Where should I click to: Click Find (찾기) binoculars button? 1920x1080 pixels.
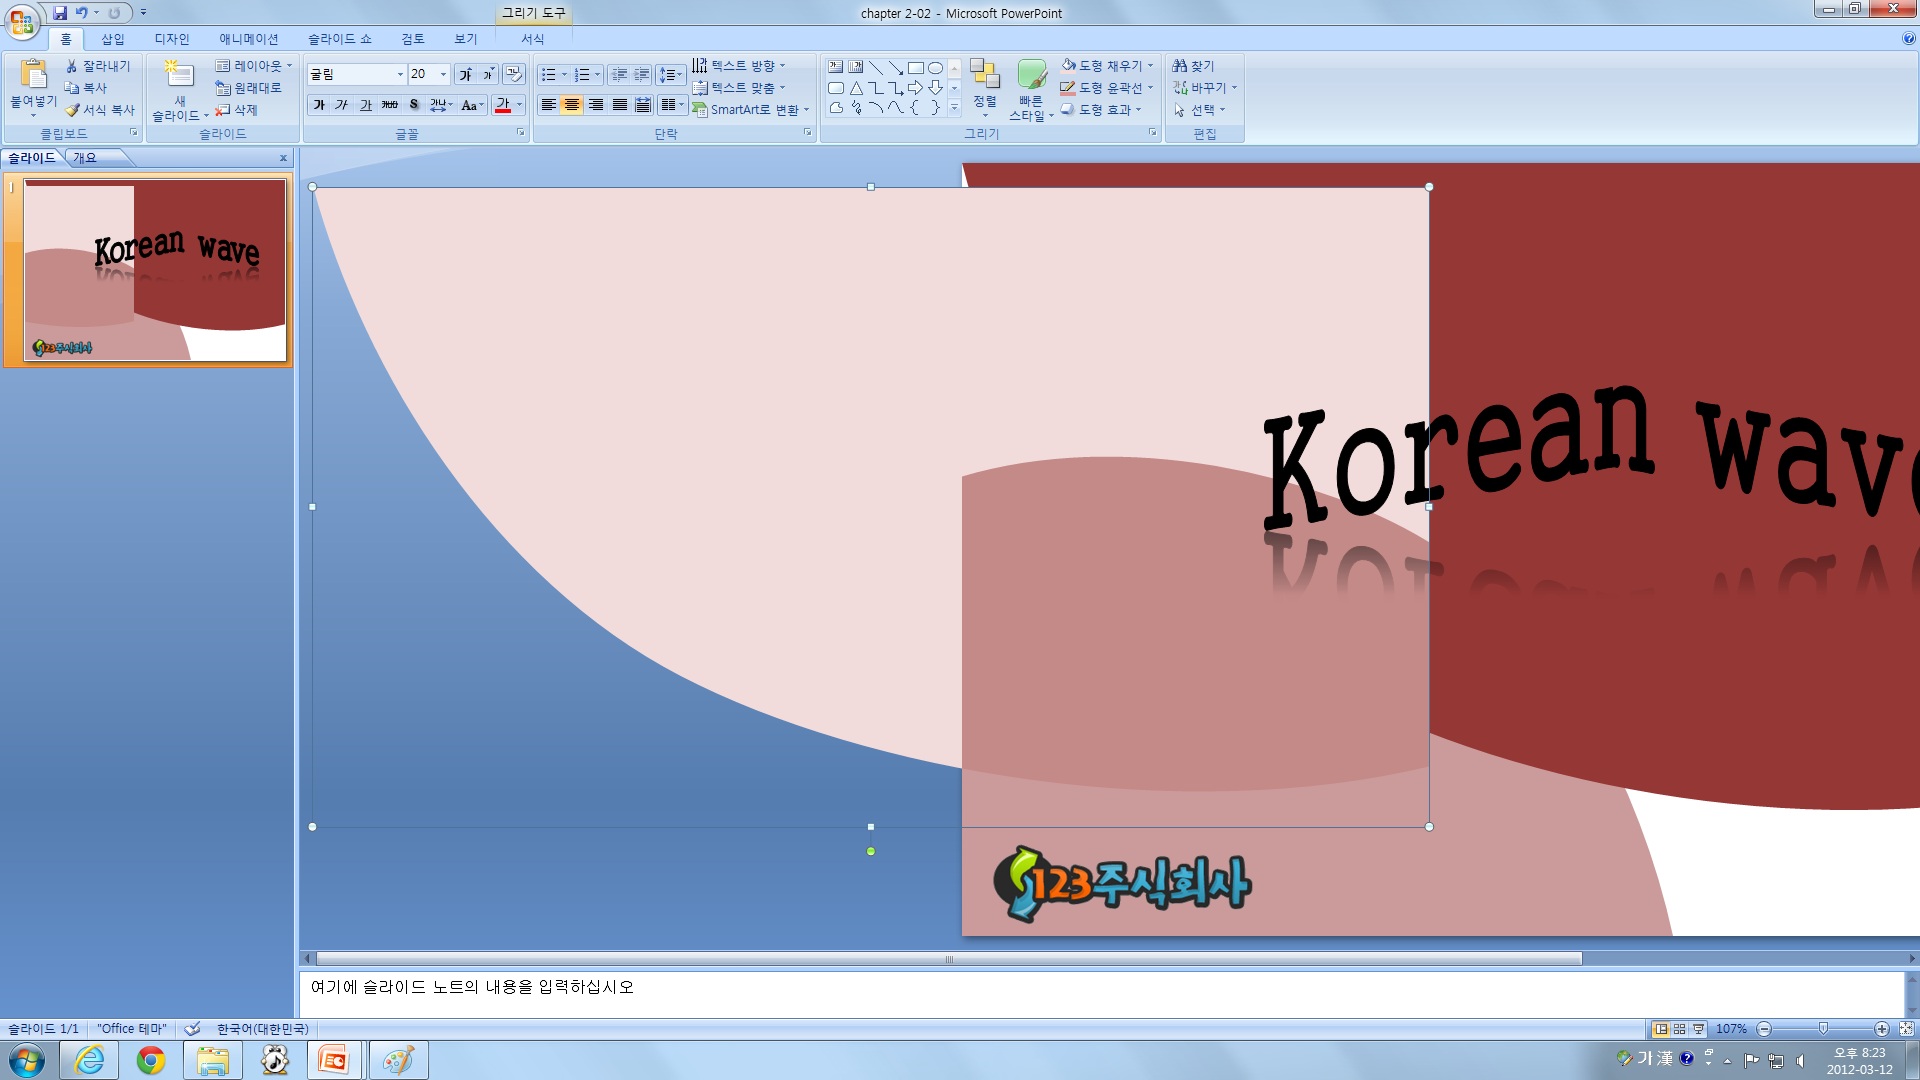click(1193, 66)
